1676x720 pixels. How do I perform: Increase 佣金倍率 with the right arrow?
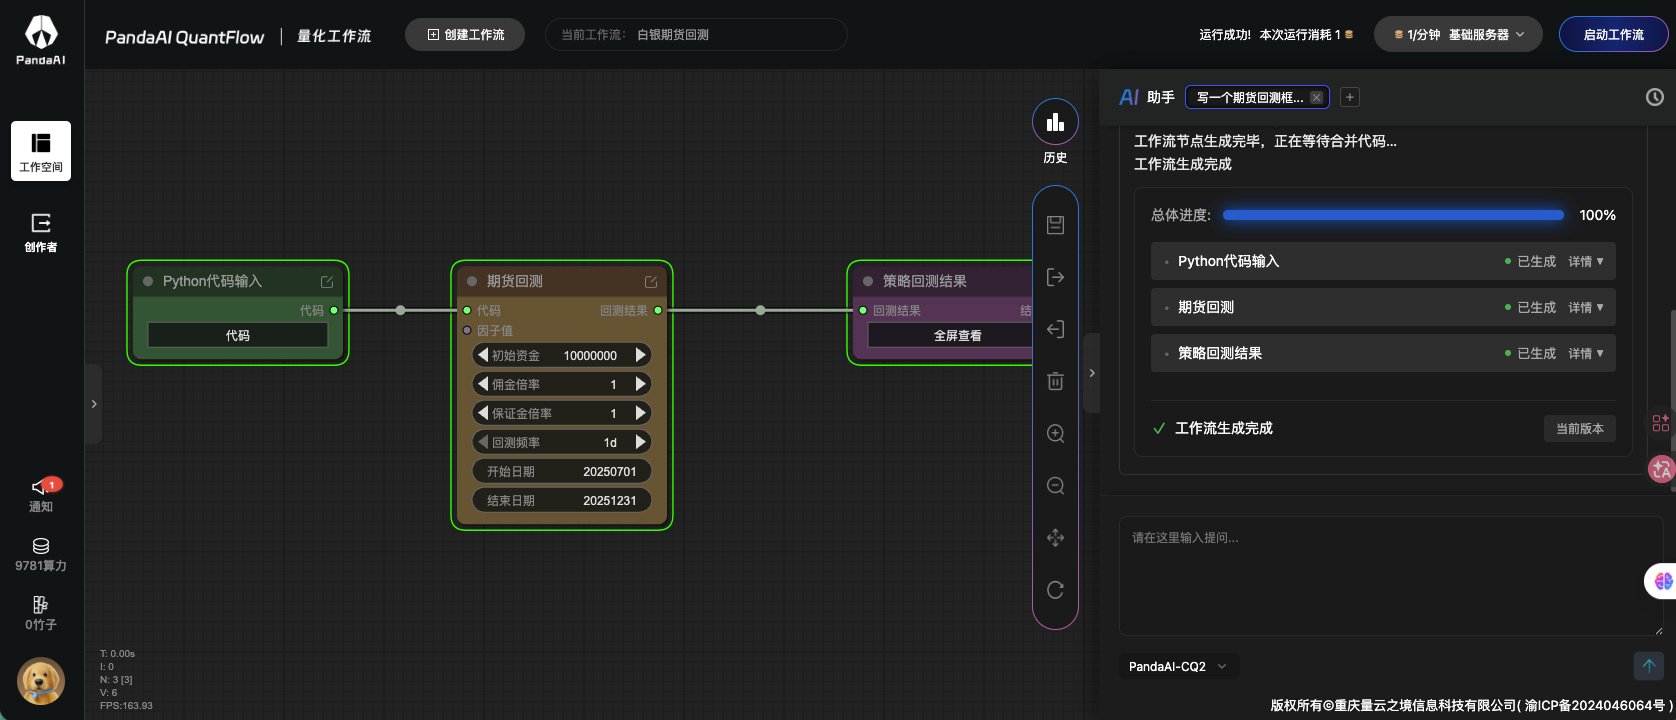click(641, 384)
